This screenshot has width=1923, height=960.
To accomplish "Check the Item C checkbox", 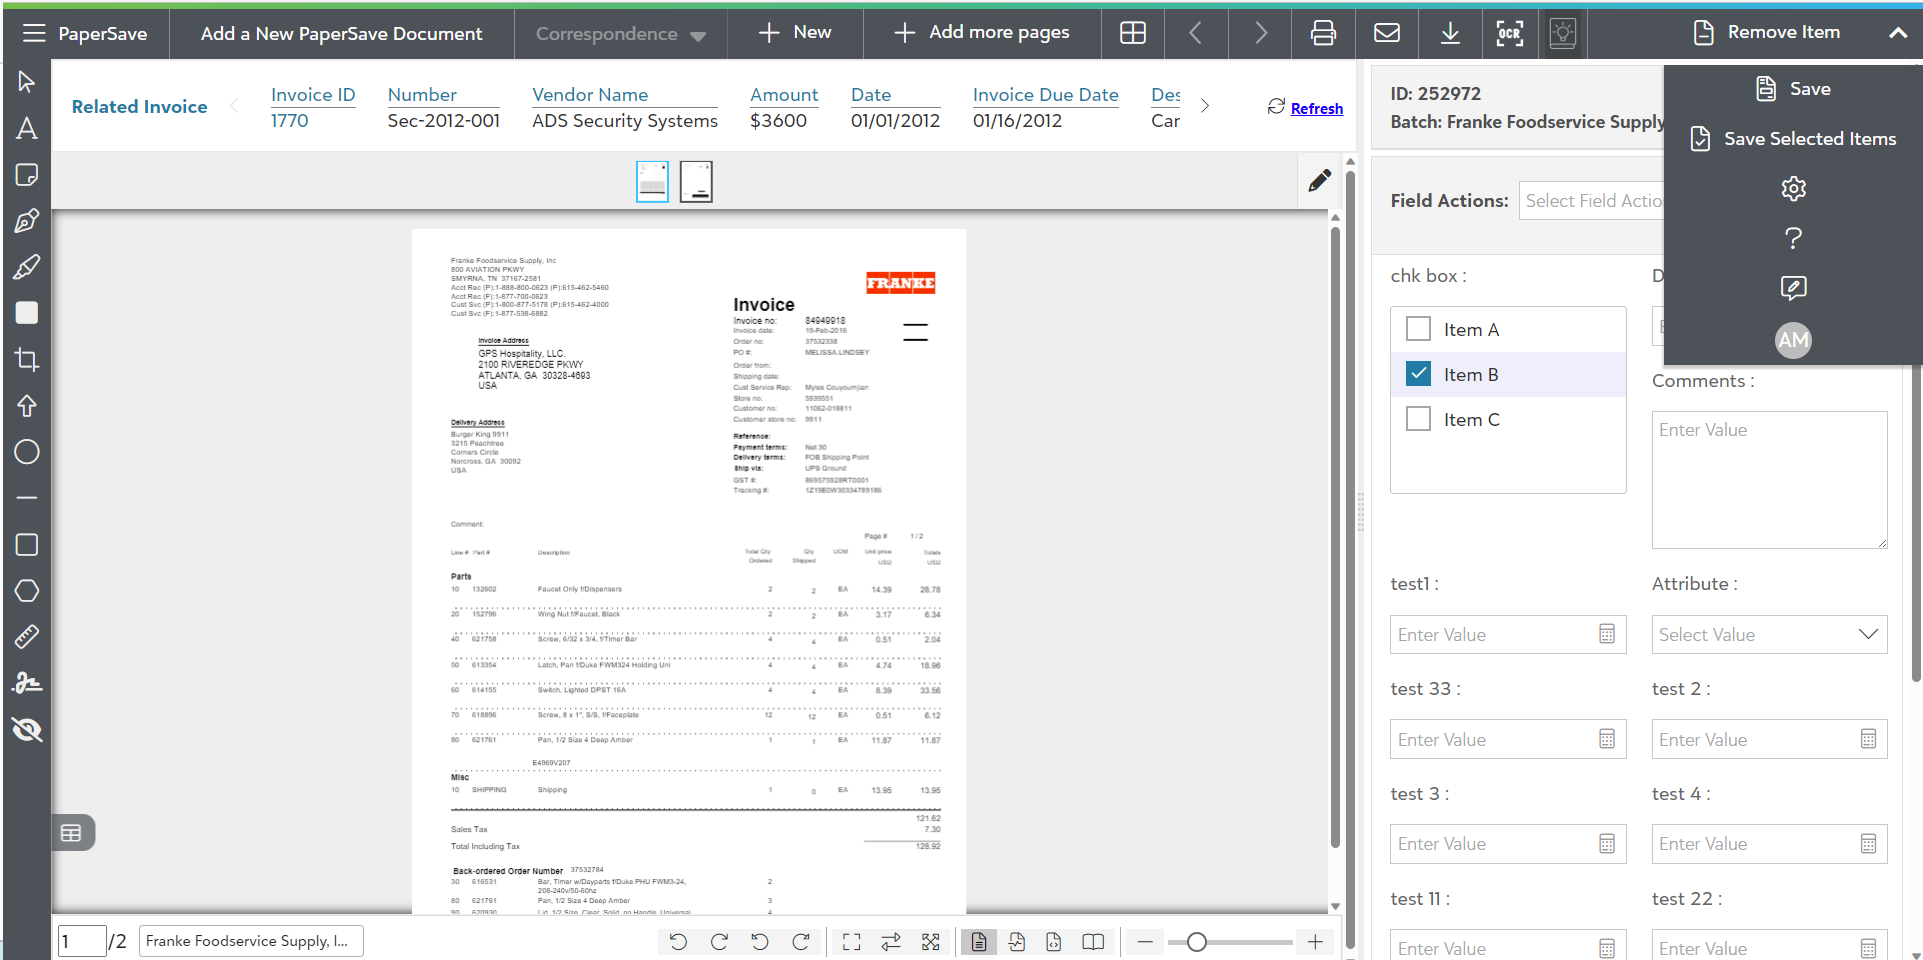I will click(1418, 419).
